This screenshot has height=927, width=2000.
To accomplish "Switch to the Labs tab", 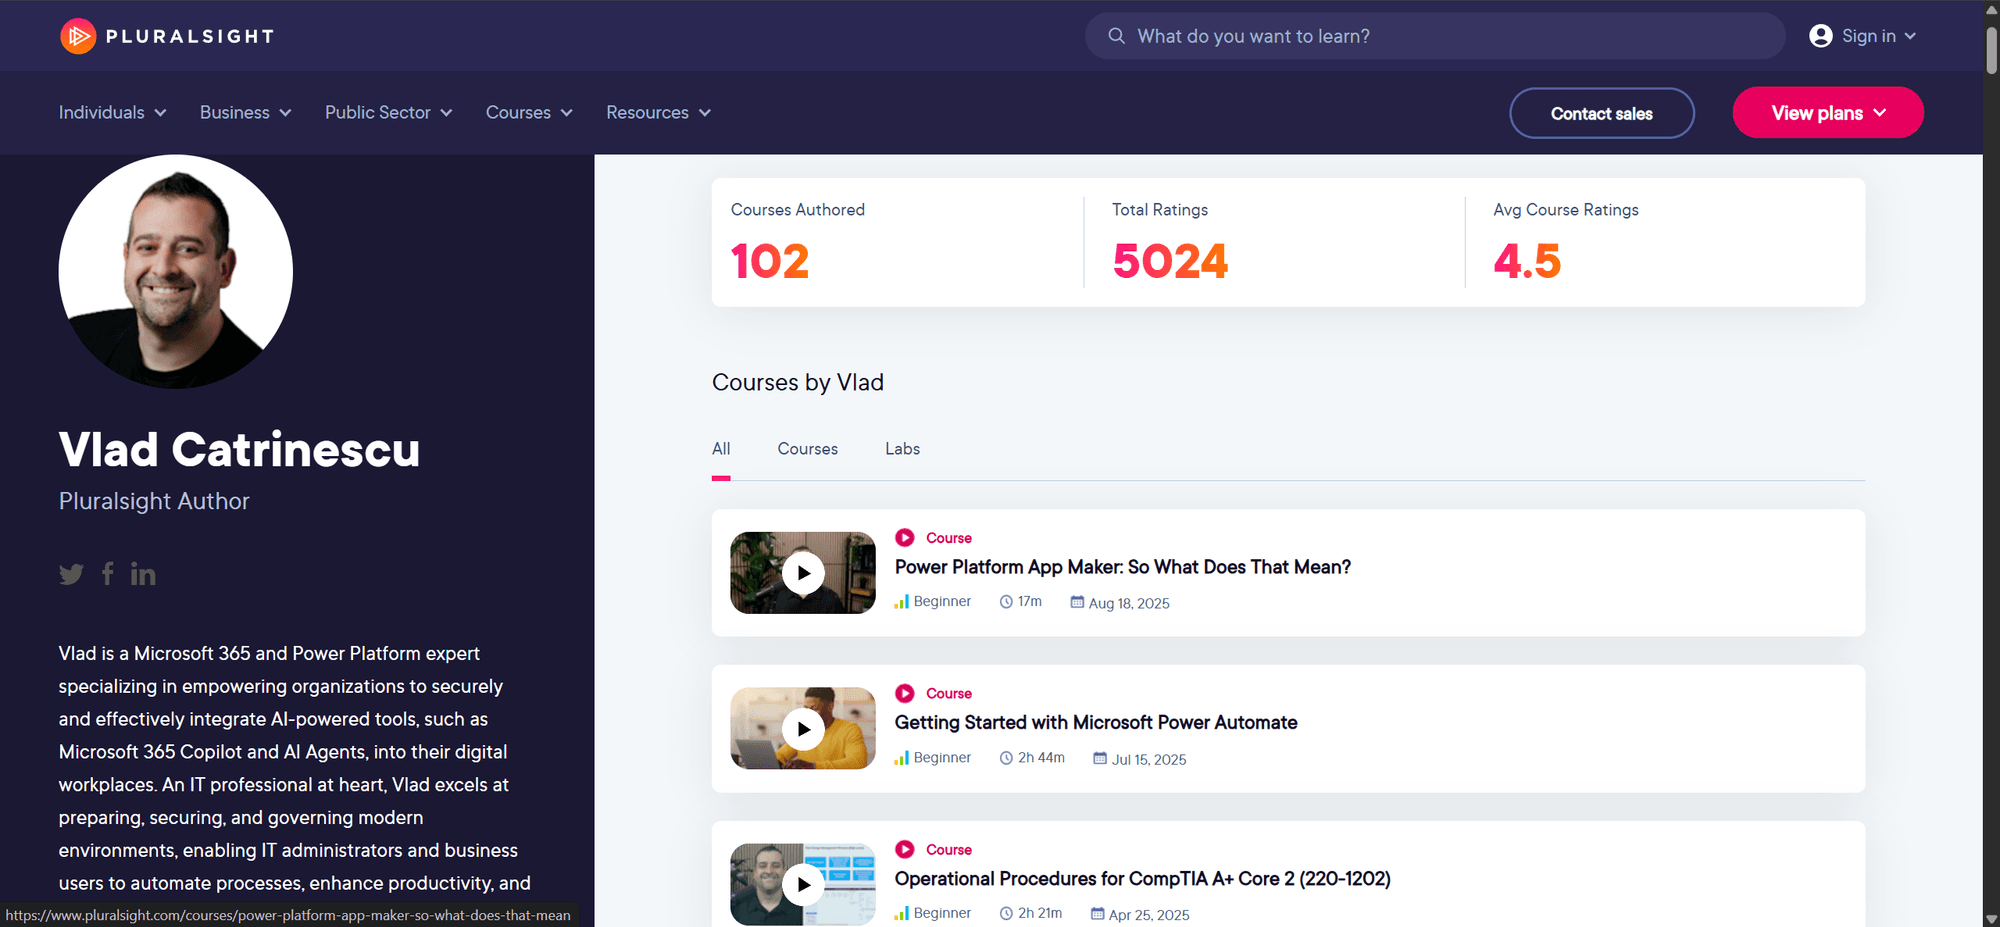I will click(902, 449).
